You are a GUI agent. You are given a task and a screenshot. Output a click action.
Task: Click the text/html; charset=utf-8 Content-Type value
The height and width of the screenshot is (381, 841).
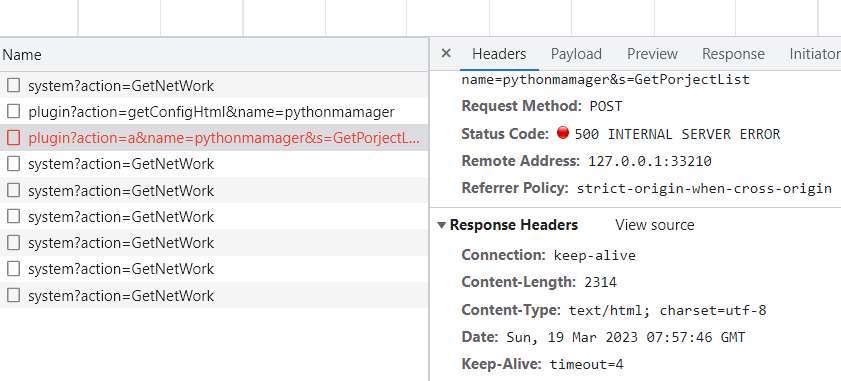[x=667, y=310]
